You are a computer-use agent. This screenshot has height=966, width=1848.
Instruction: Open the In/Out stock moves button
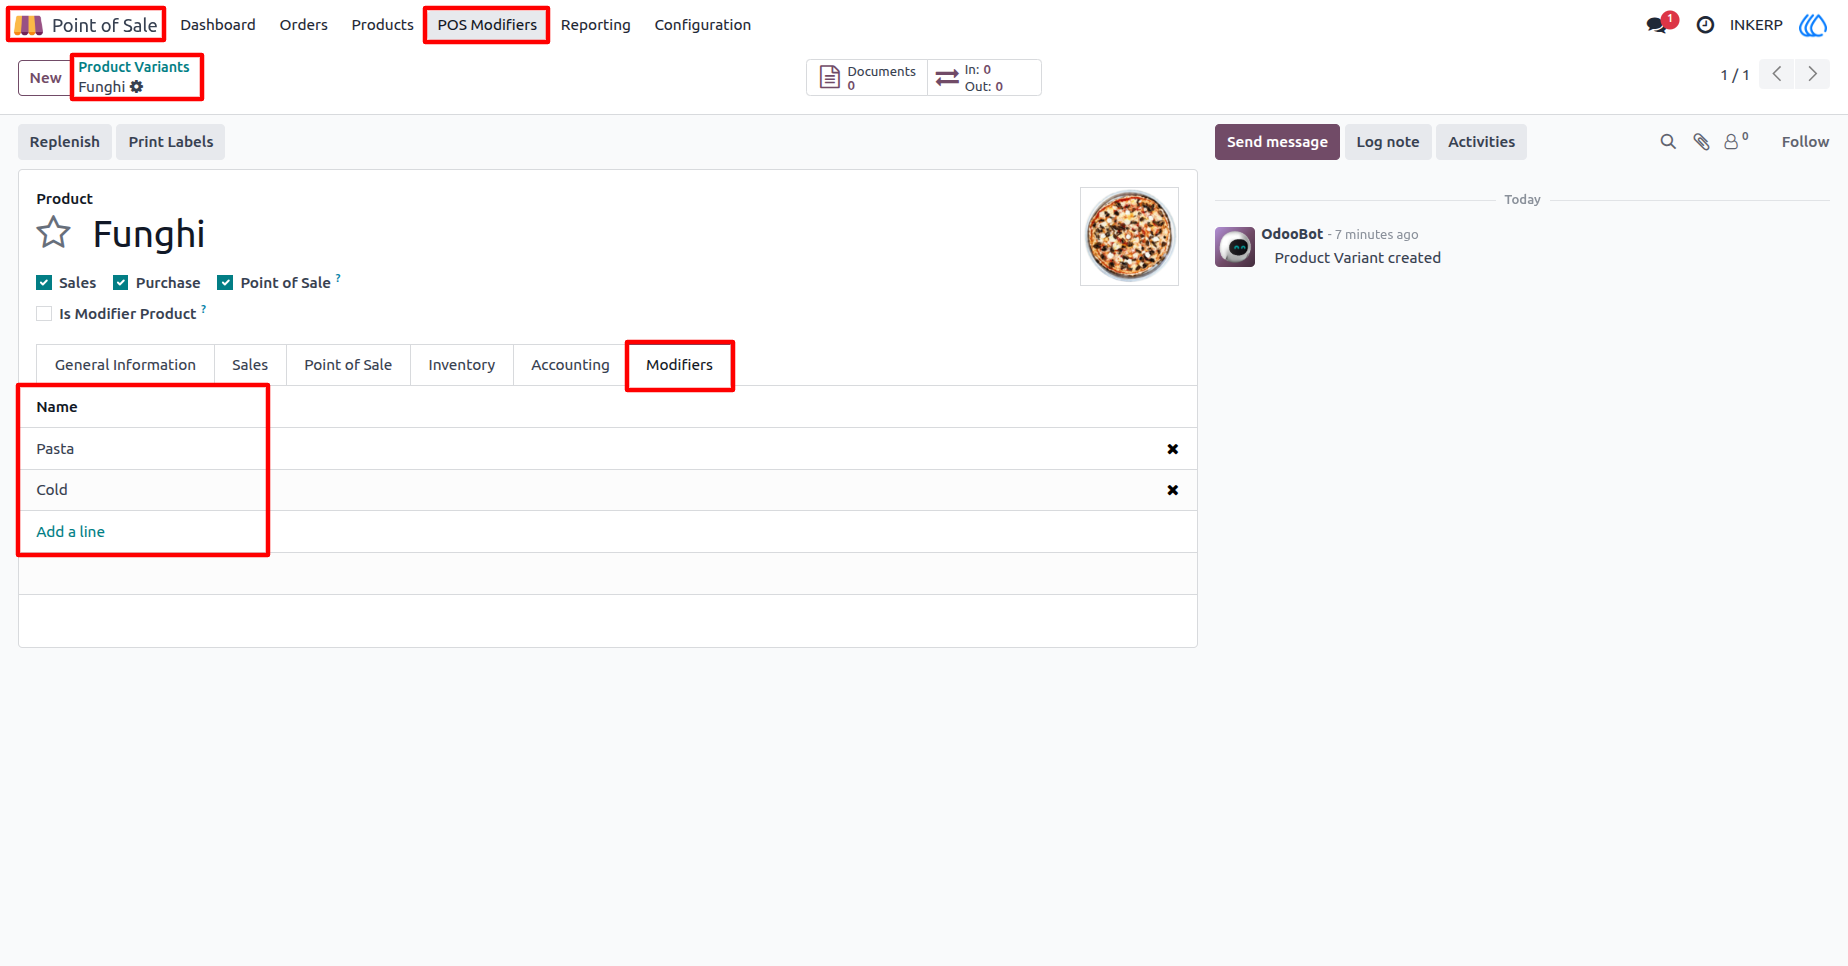tap(984, 78)
